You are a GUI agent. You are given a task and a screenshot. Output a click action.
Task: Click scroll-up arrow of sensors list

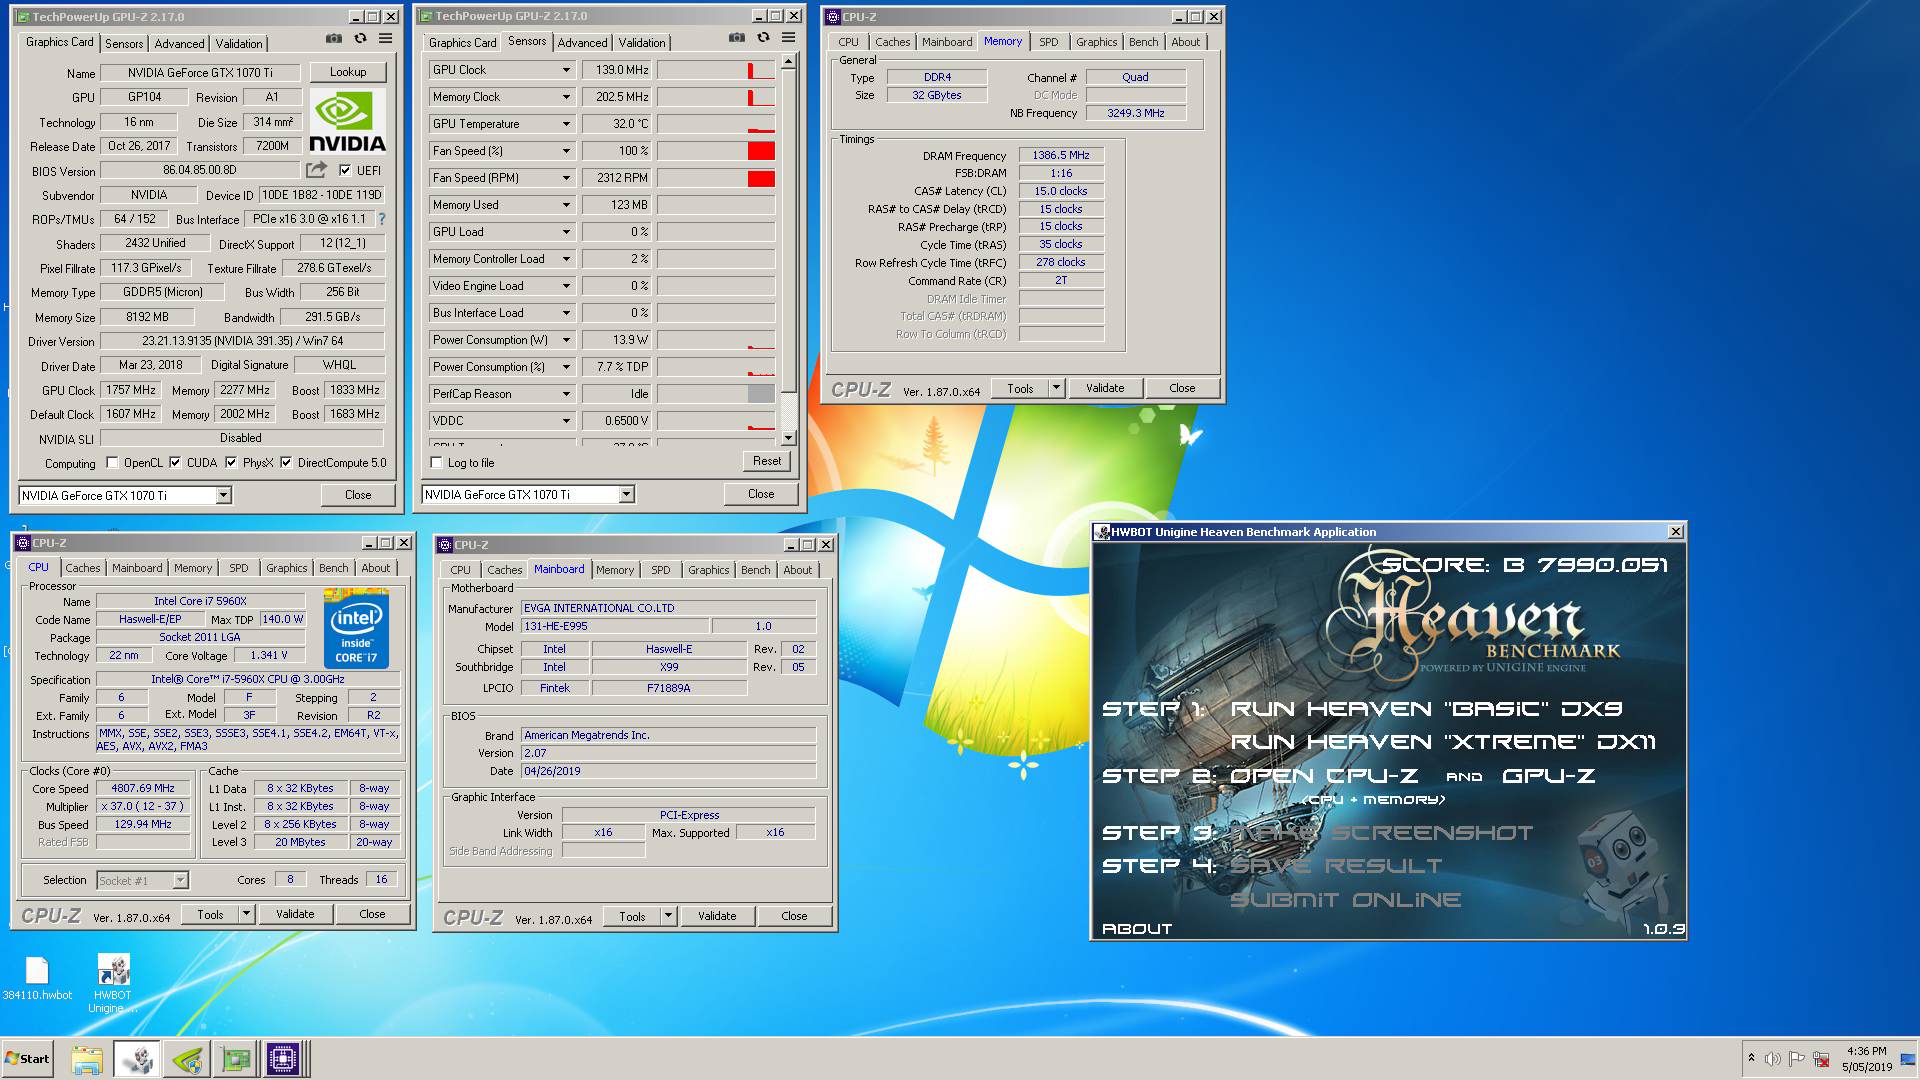788,62
